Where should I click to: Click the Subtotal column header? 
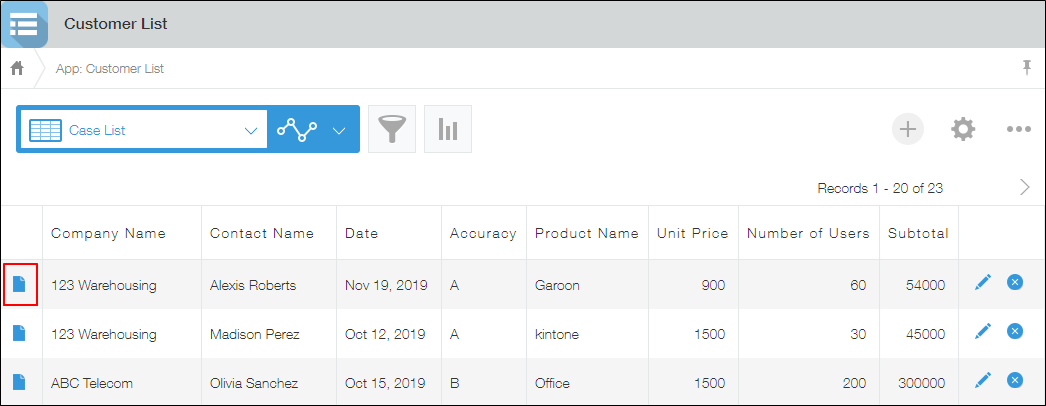(x=915, y=233)
